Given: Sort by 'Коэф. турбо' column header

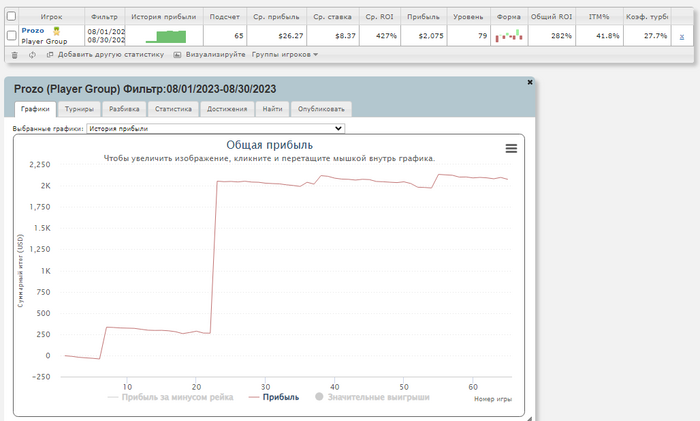Looking at the screenshot, I should (647, 17).
